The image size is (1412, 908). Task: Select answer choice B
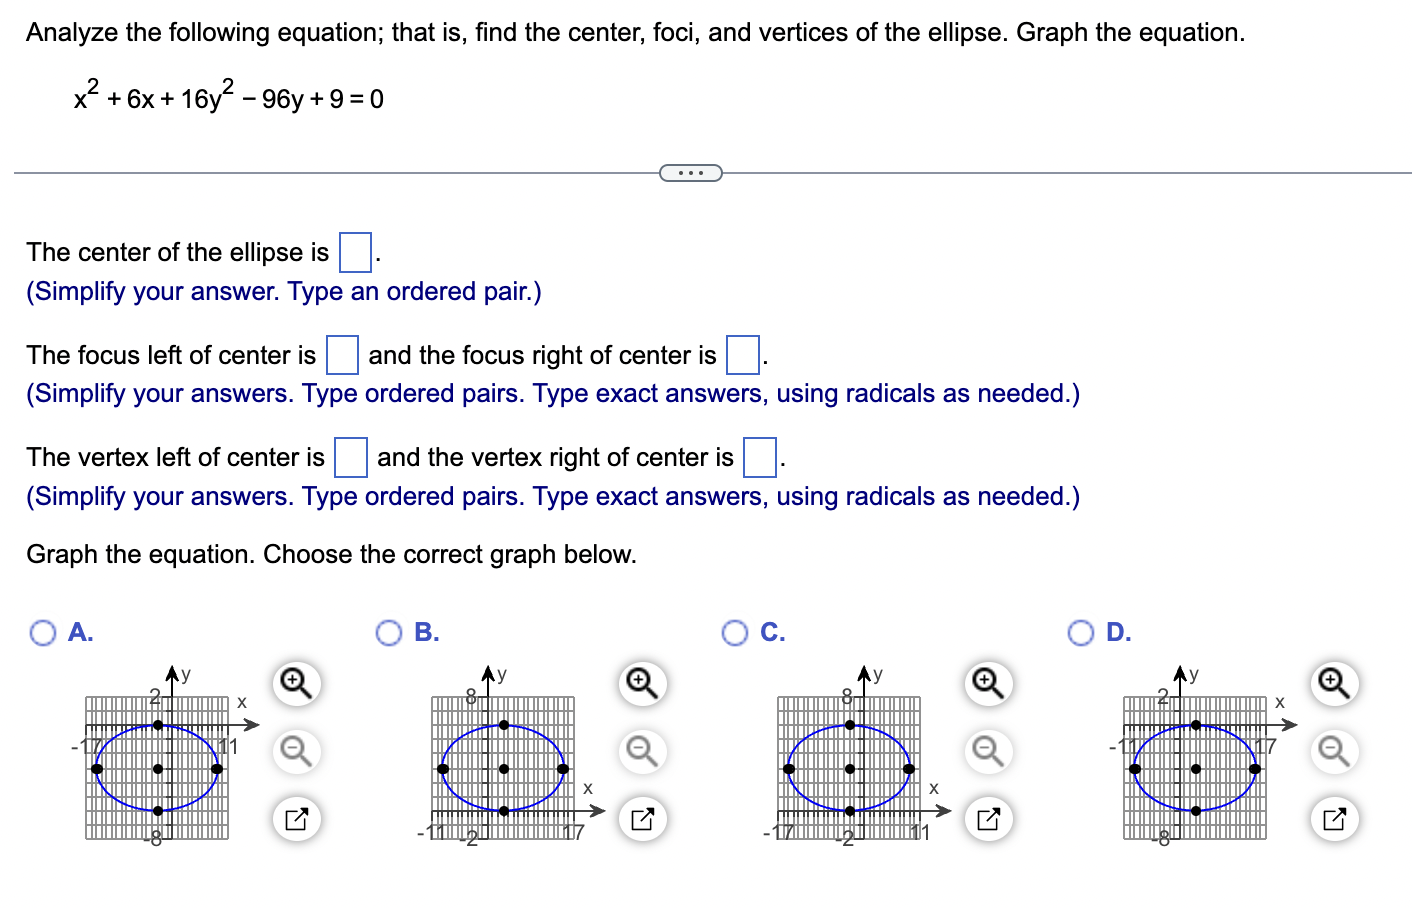[x=389, y=632]
